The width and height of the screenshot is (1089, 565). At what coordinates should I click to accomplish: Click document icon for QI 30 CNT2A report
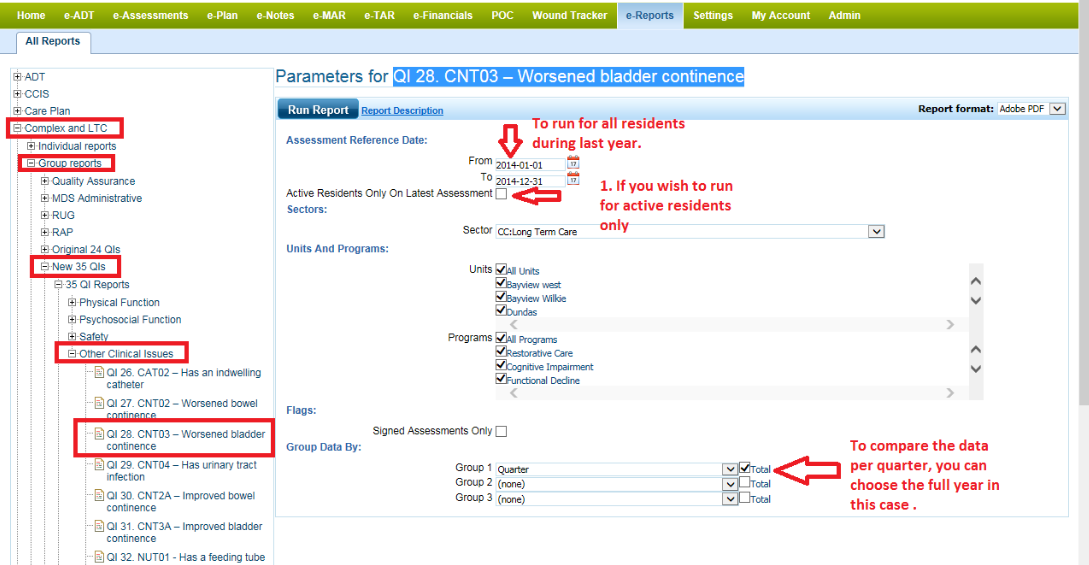point(99,496)
